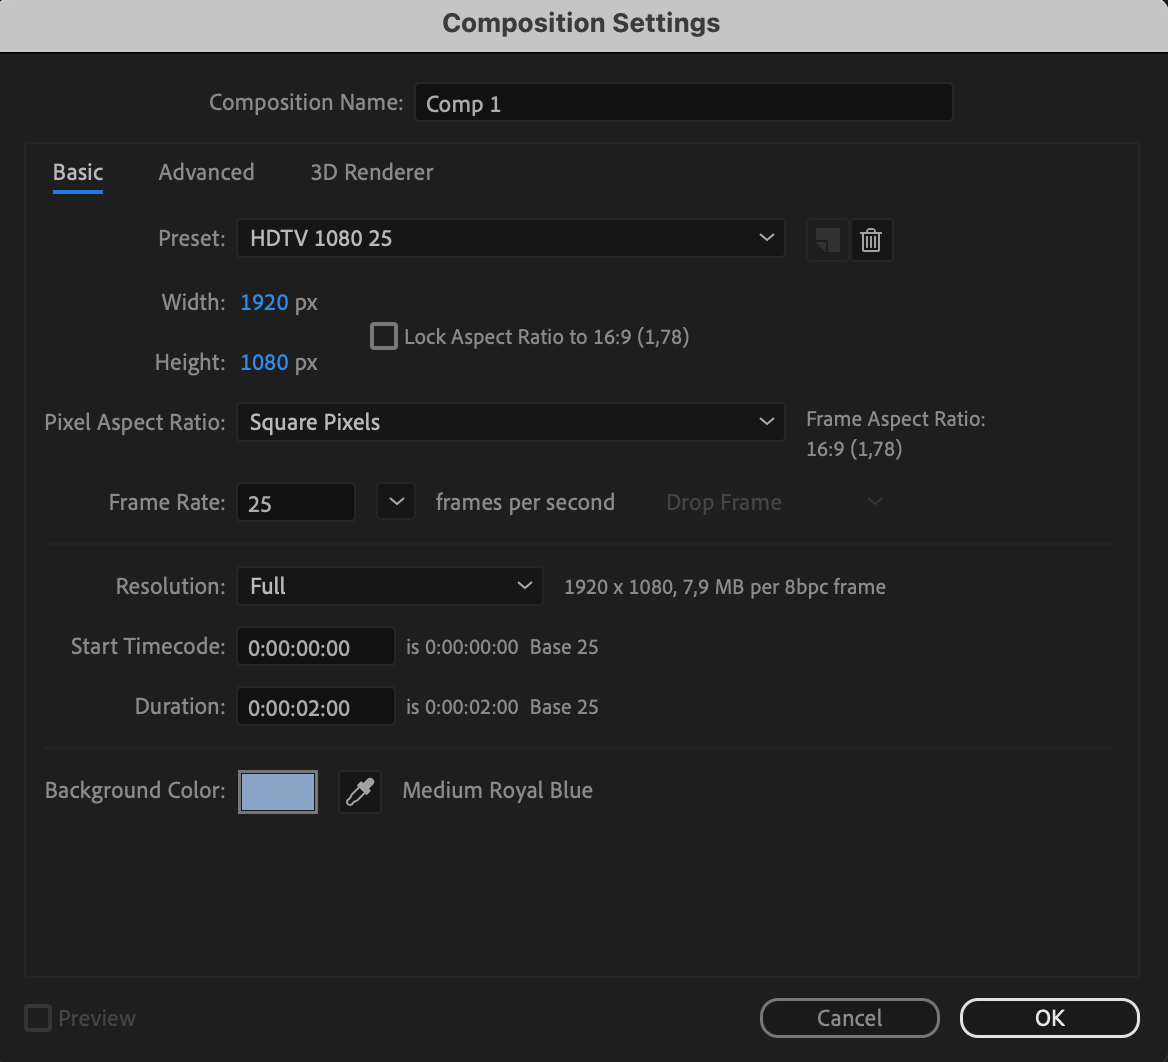Open the Preset dropdown HDTV 1080 25

(x=510, y=238)
